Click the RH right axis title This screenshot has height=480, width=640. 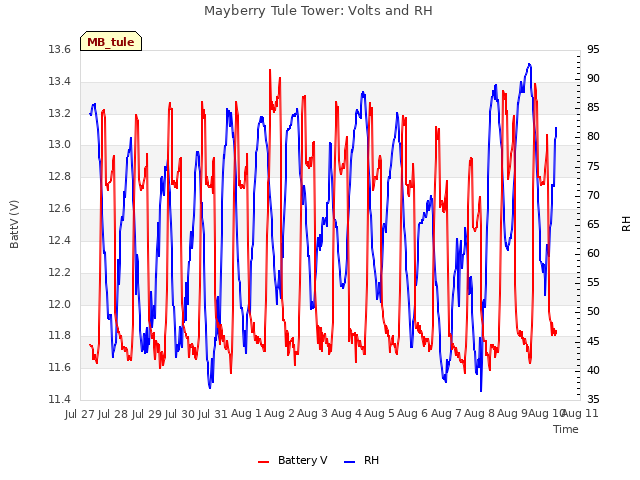pos(626,224)
